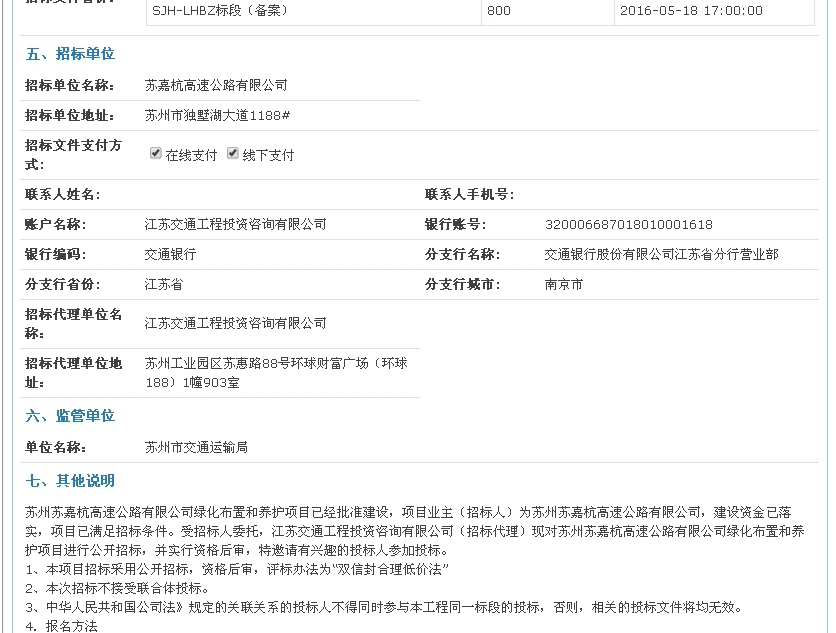Click note 2 本次招标不接受联合体投标
Screen dimensions: 836x633
click(x=117, y=588)
